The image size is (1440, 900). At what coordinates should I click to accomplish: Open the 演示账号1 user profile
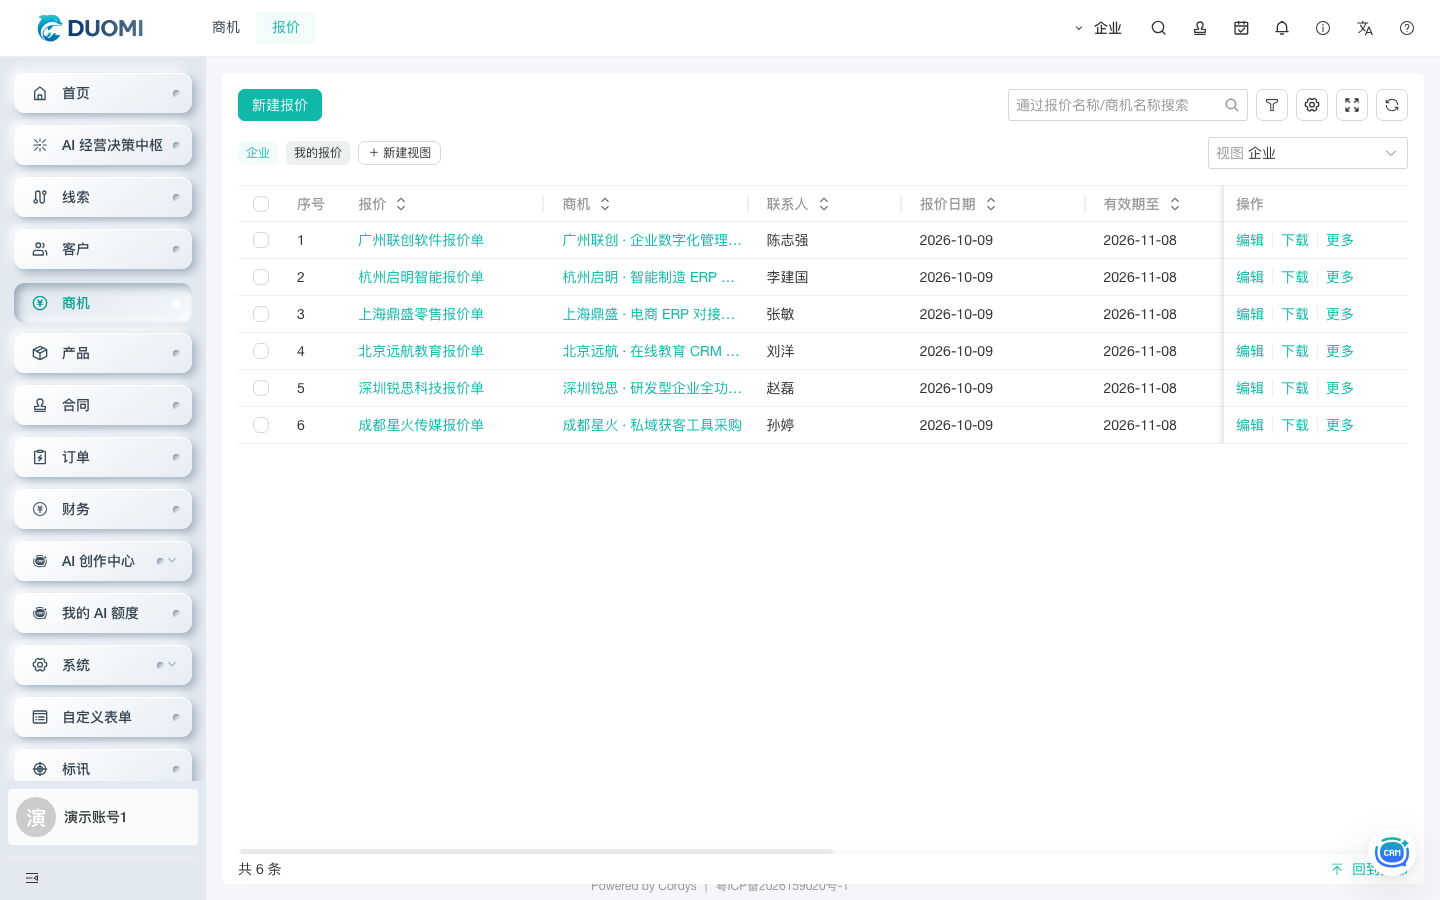pos(103,817)
